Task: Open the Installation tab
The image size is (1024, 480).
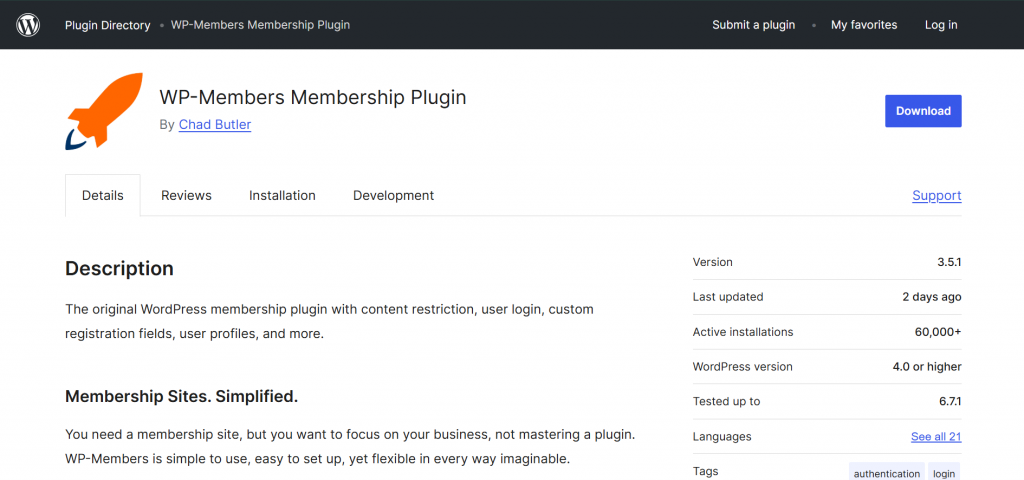Action: (282, 195)
